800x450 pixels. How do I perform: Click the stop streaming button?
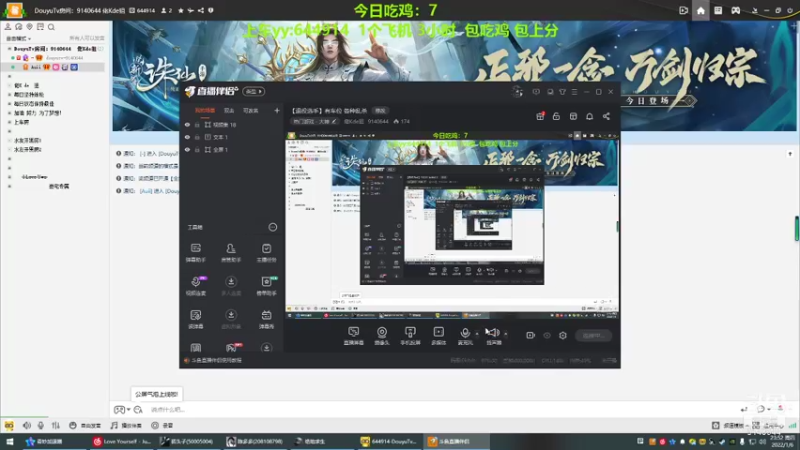tap(593, 335)
